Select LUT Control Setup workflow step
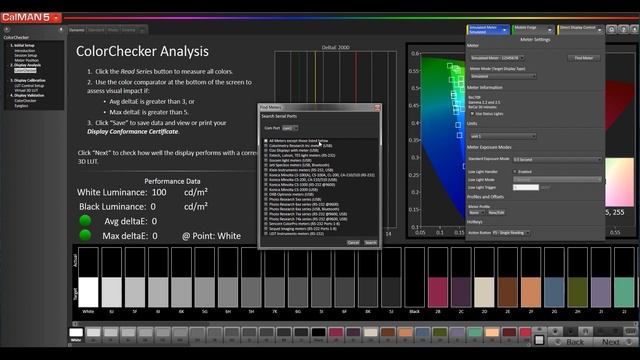The height and width of the screenshot is (360, 640). pos(29,86)
